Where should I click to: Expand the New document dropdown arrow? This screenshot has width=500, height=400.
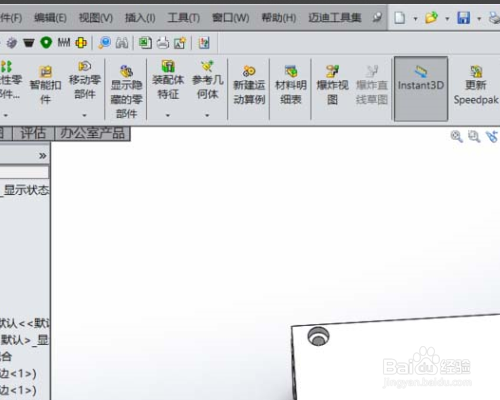[x=415, y=19]
